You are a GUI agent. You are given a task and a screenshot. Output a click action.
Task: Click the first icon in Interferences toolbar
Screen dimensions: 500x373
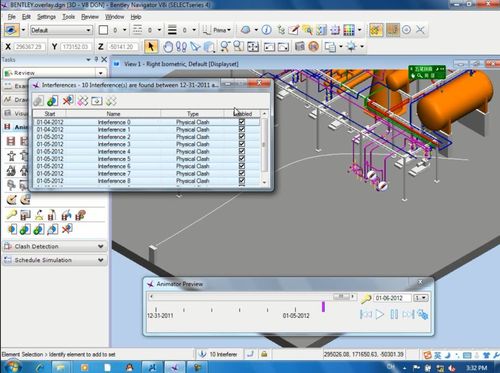tap(38, 101)
